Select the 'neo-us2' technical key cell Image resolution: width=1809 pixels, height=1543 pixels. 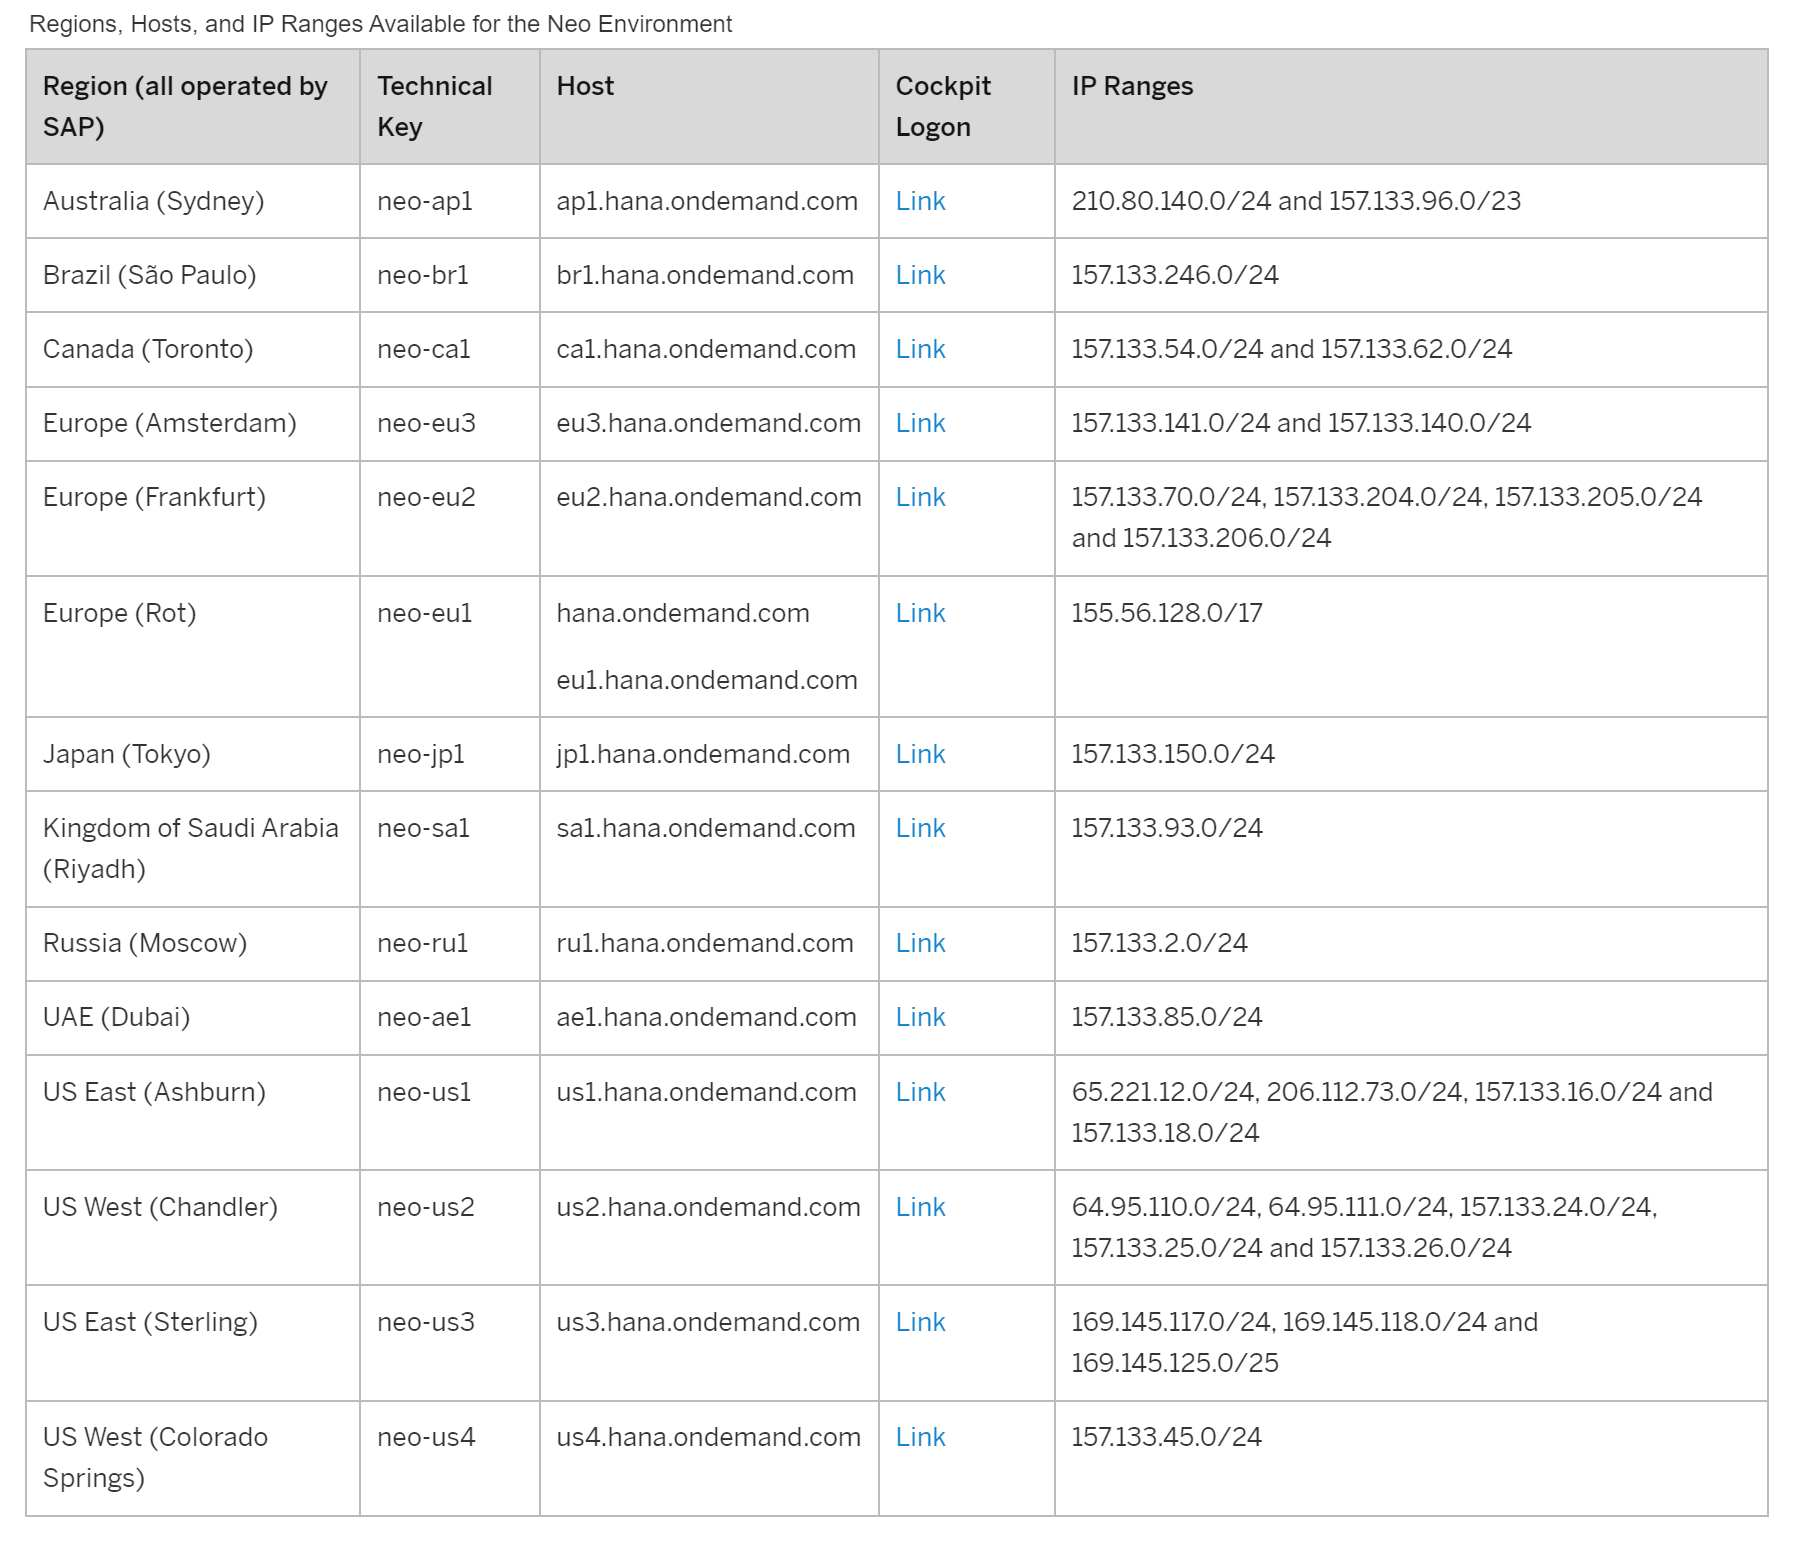coord(450,1227)
